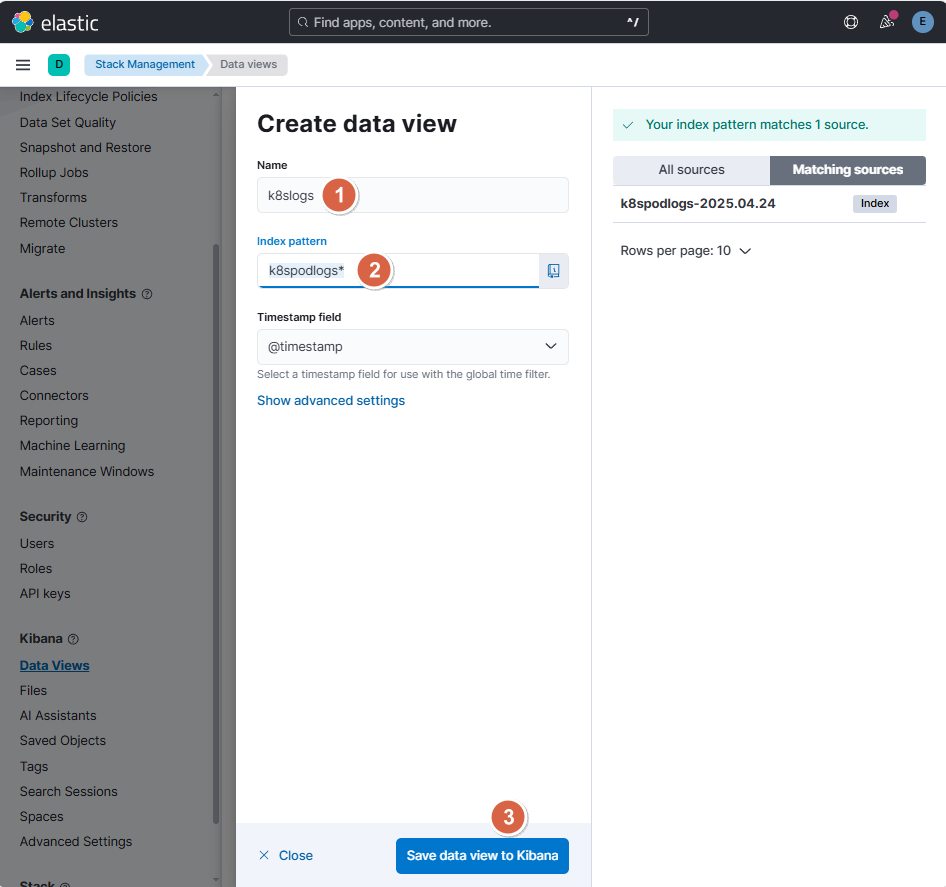
Task: Select the Matching sources tab
Action: (x=848, y=170)
